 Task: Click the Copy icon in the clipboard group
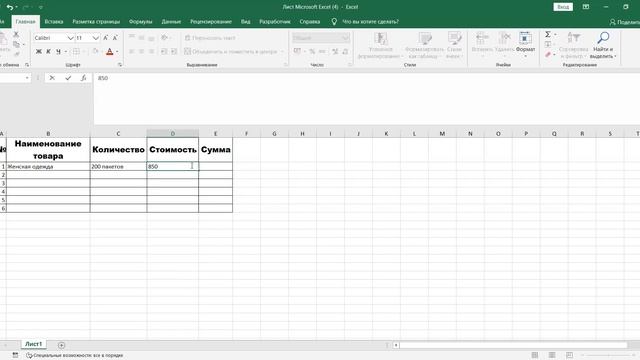(x=16, y=44)
